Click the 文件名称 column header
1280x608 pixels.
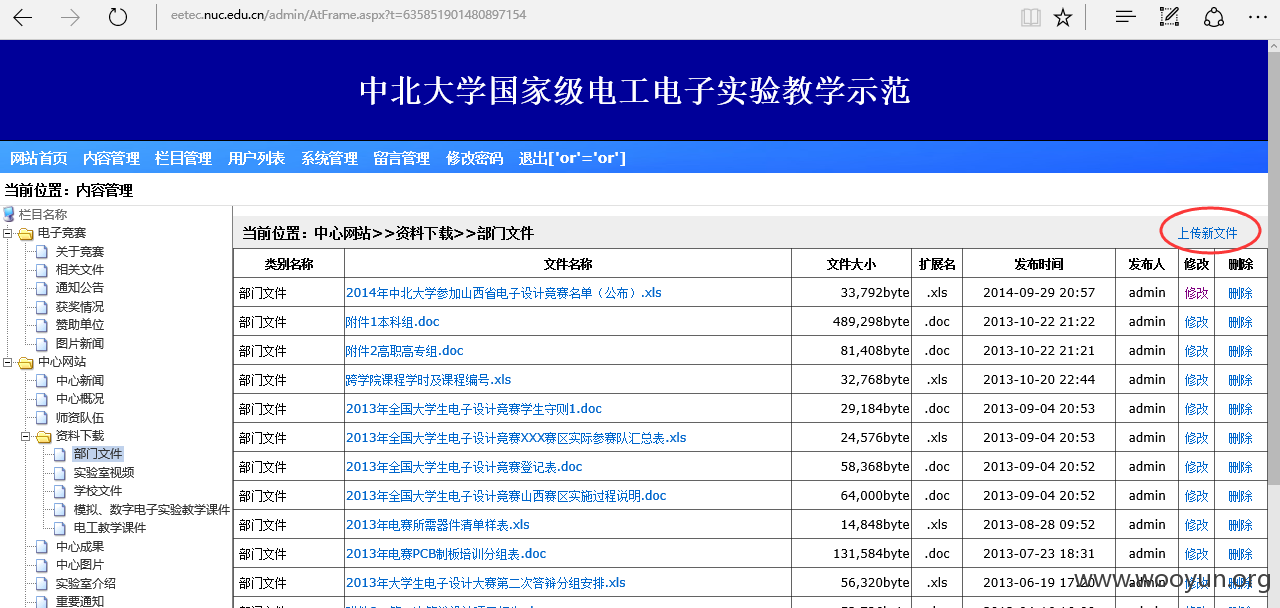pos(568,264)
